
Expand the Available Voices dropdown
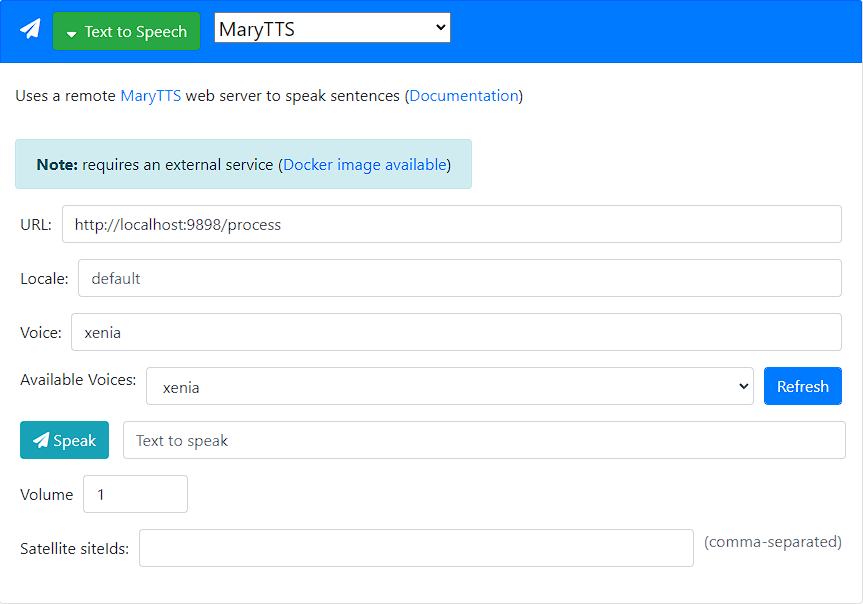(450, 386)
